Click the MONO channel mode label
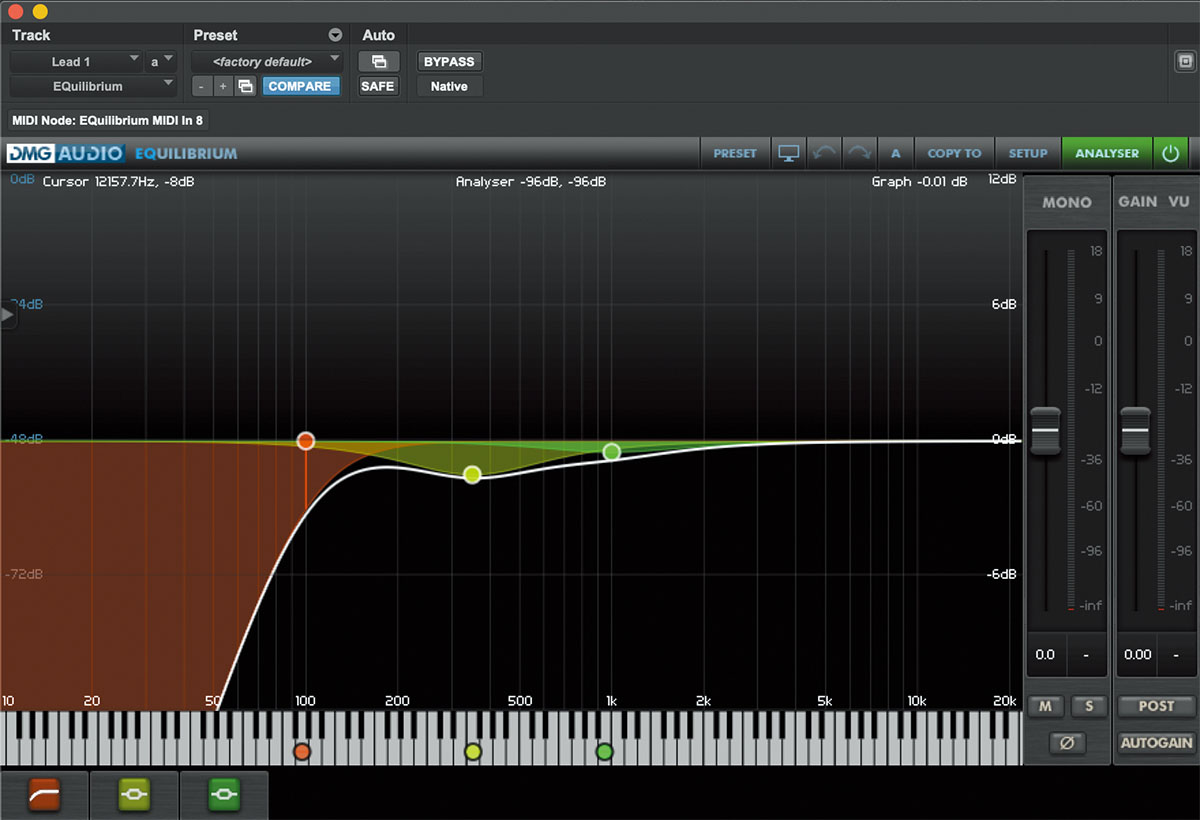 tap(1067, 202)
